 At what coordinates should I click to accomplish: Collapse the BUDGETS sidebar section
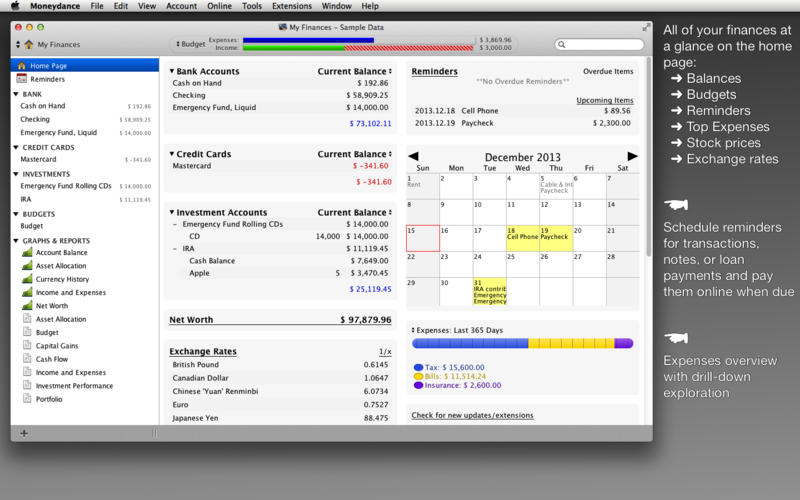click(x=16, y=214)
